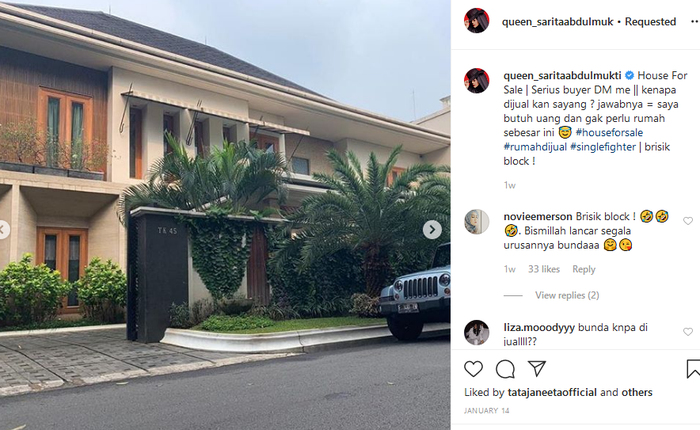Click the Requested follow button
The width and height of the screenshot is (700, 430).
[x=650, y=21]
